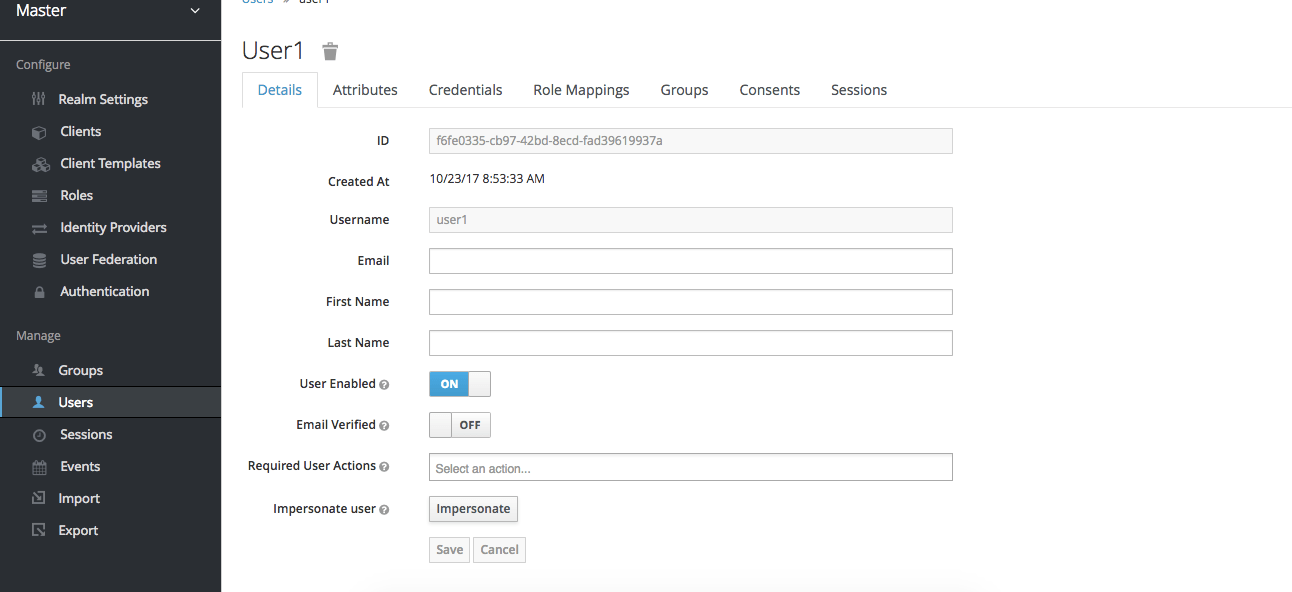Show help tooltip for User Enabled

coord(384,384)
